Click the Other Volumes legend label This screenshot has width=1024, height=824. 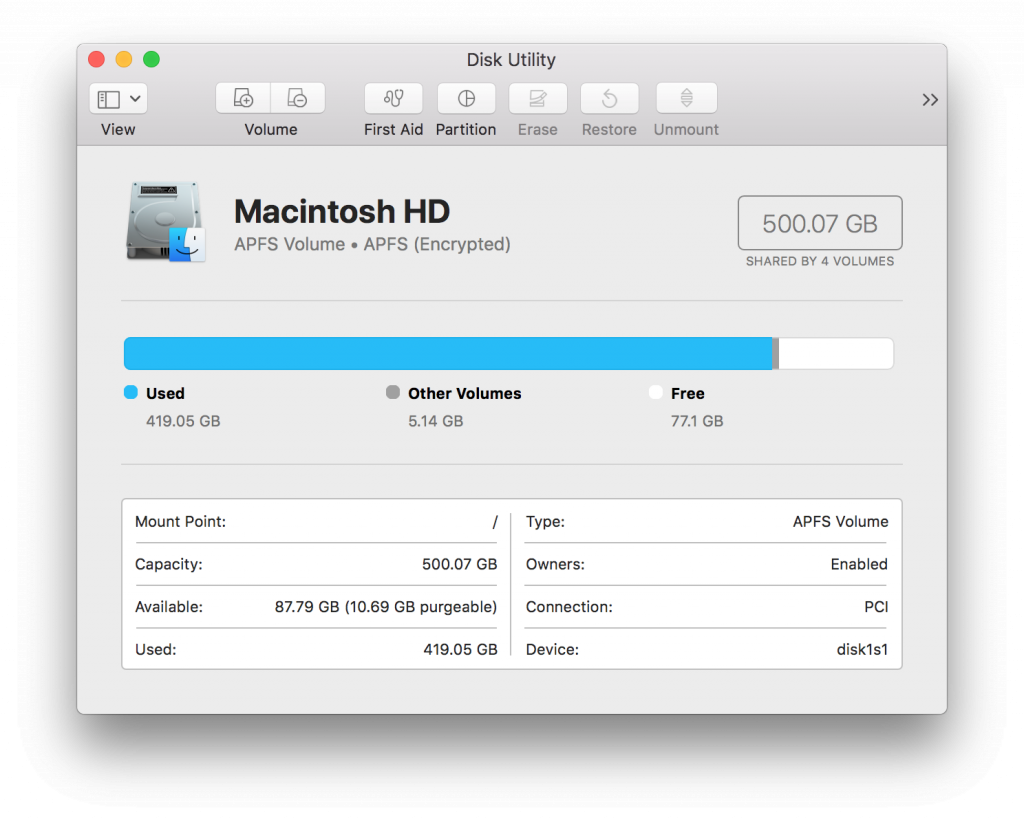[x=464, y=393]
